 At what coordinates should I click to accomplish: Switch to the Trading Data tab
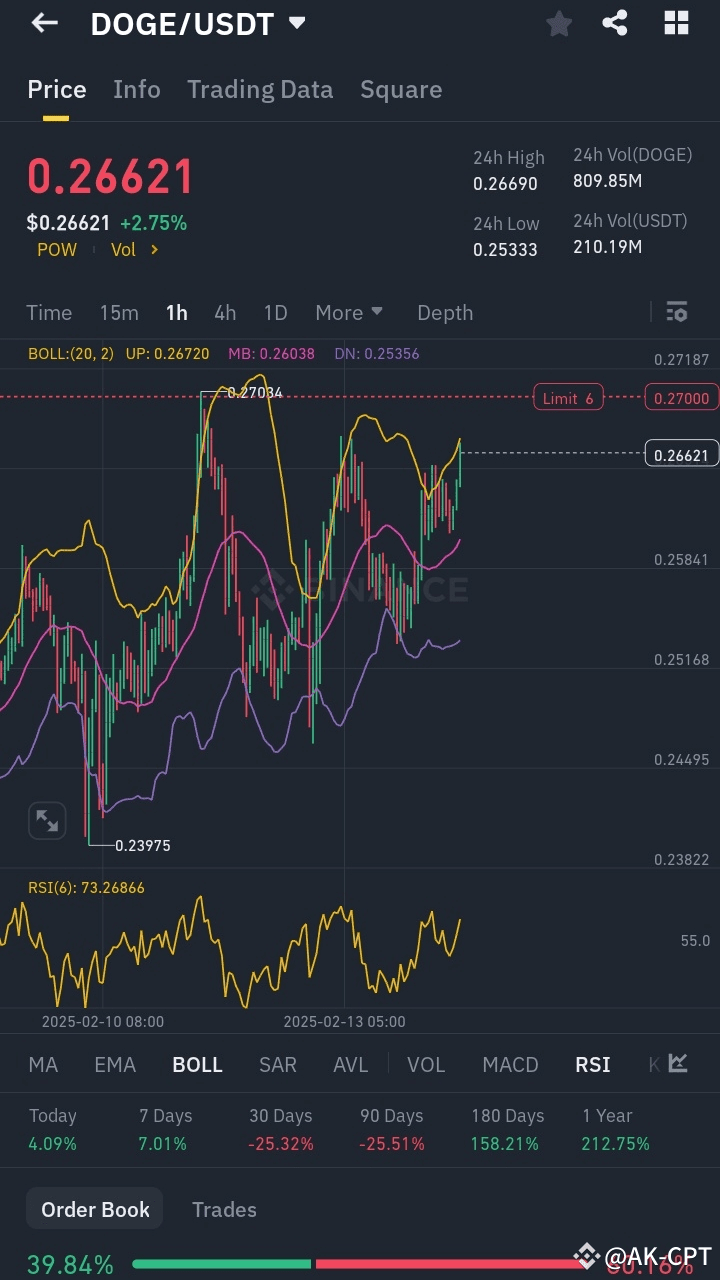pos(260,89)
